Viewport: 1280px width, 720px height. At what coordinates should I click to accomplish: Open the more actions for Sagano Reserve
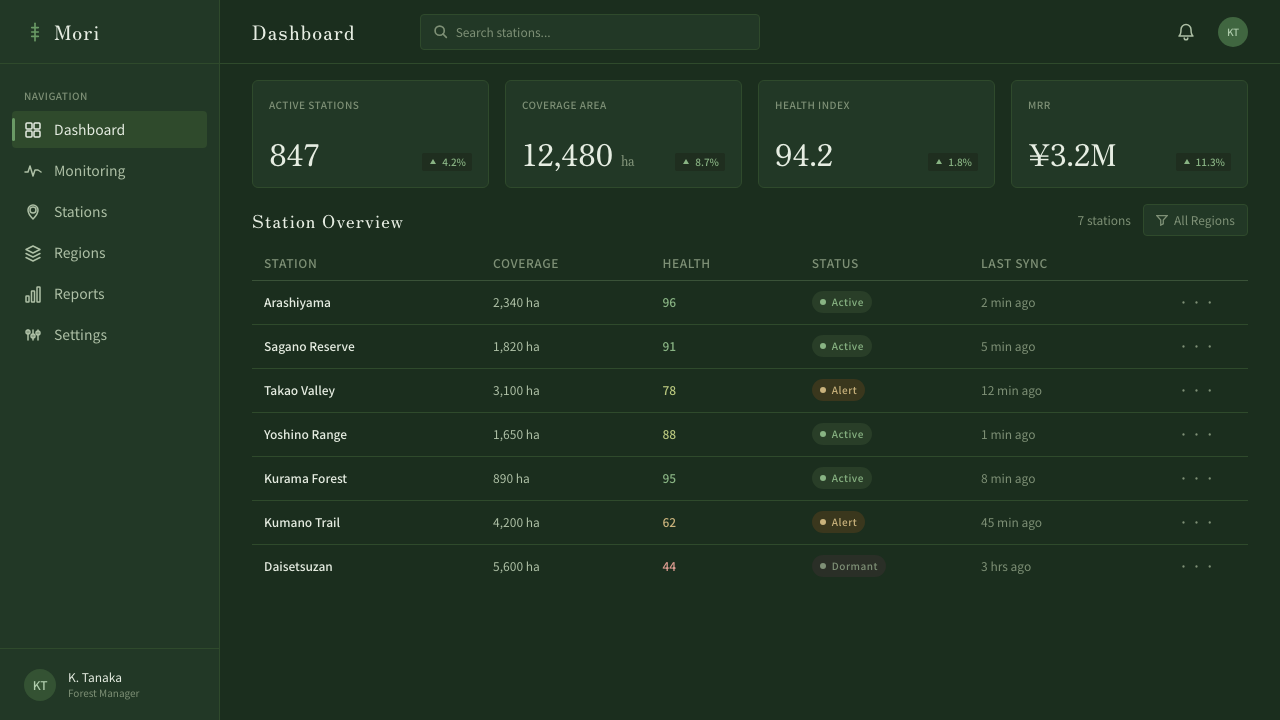[1196, 346]
